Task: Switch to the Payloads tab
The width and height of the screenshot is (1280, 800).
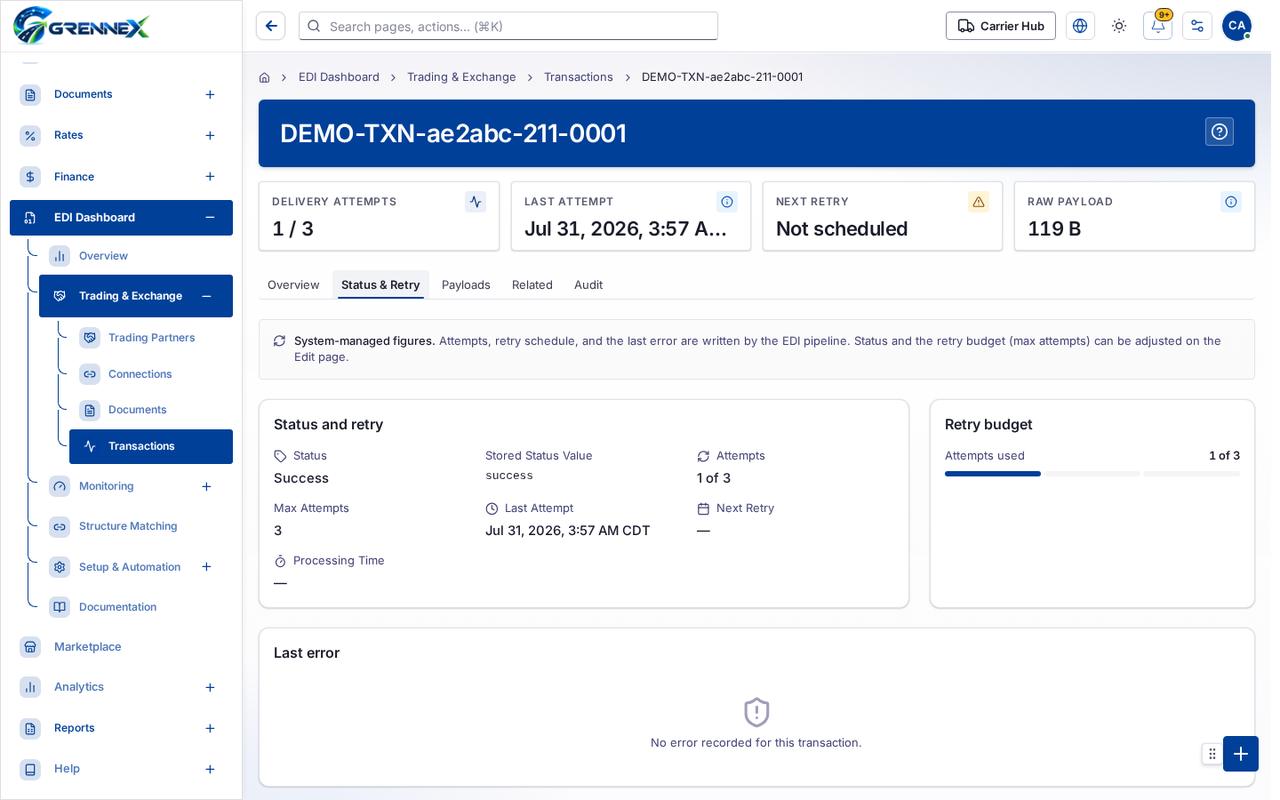Action: coord(466,285)
